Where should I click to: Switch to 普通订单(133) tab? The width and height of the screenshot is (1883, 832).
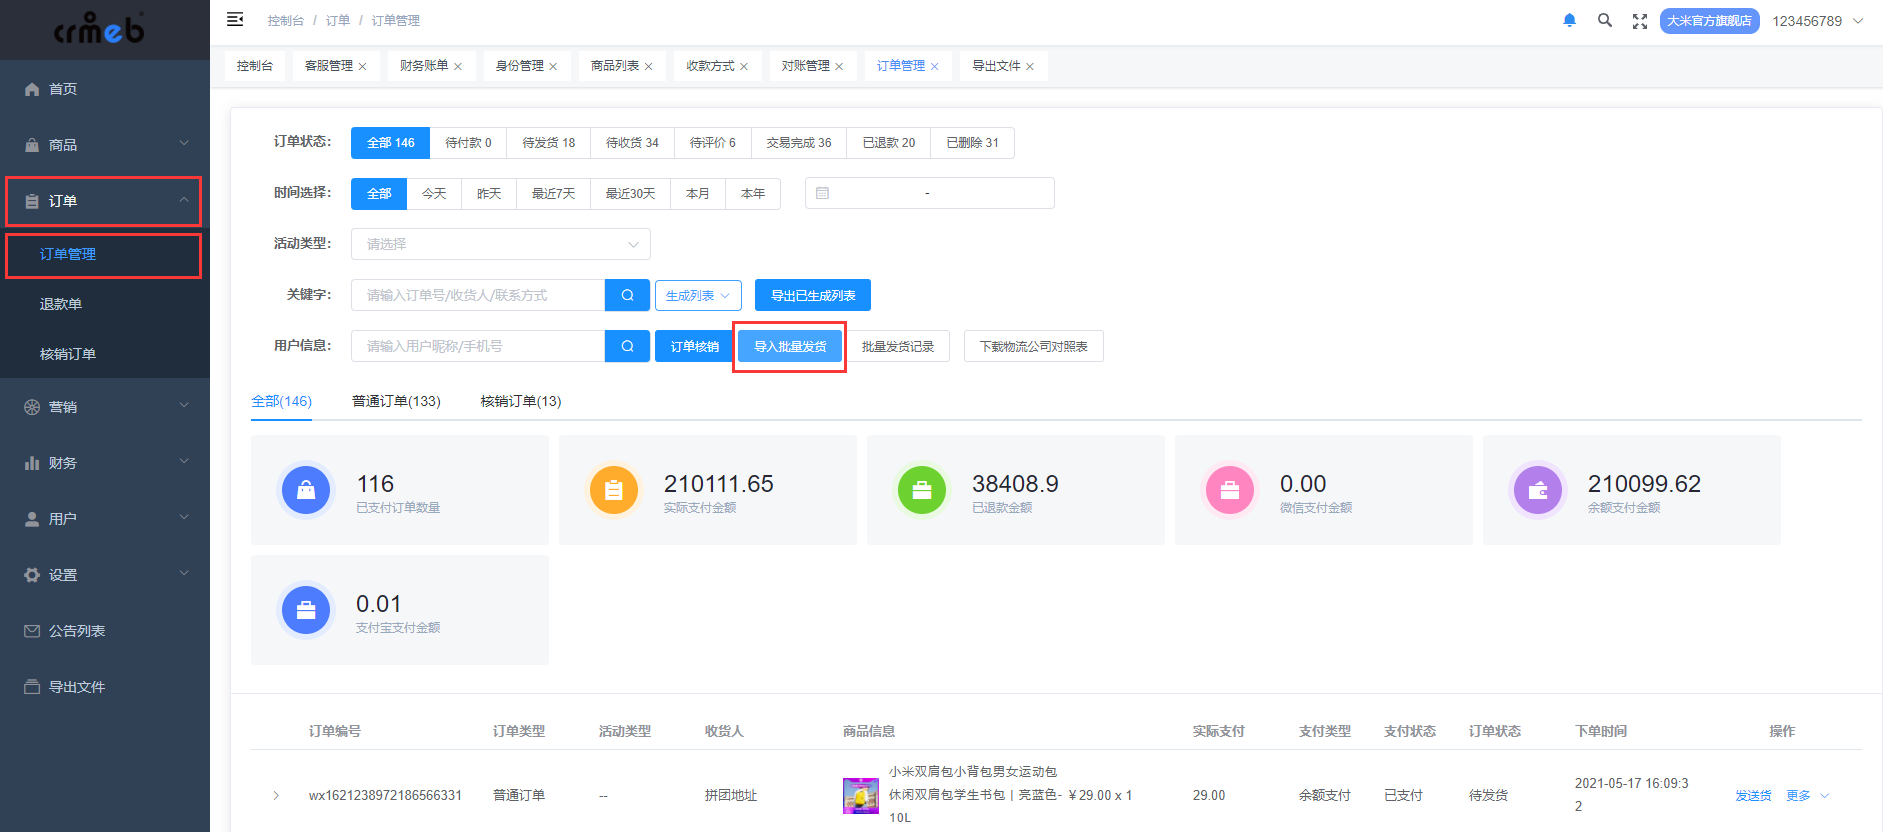point(396,401)
